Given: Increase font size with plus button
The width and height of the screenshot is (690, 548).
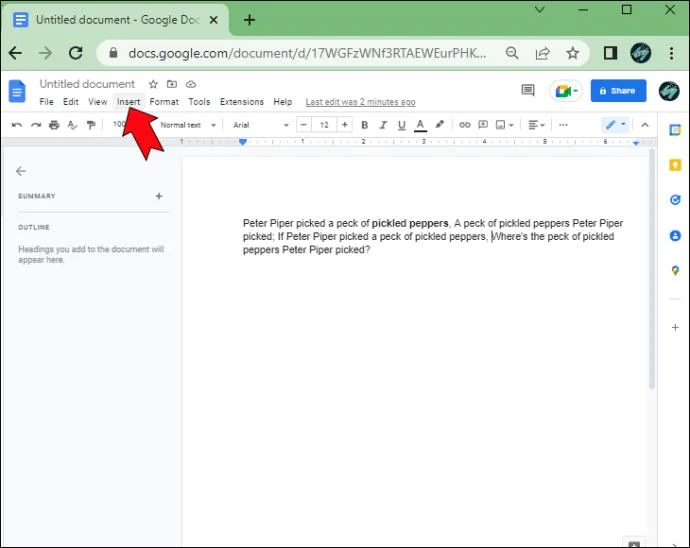Looking at the screenshot, I should point(345,125).
